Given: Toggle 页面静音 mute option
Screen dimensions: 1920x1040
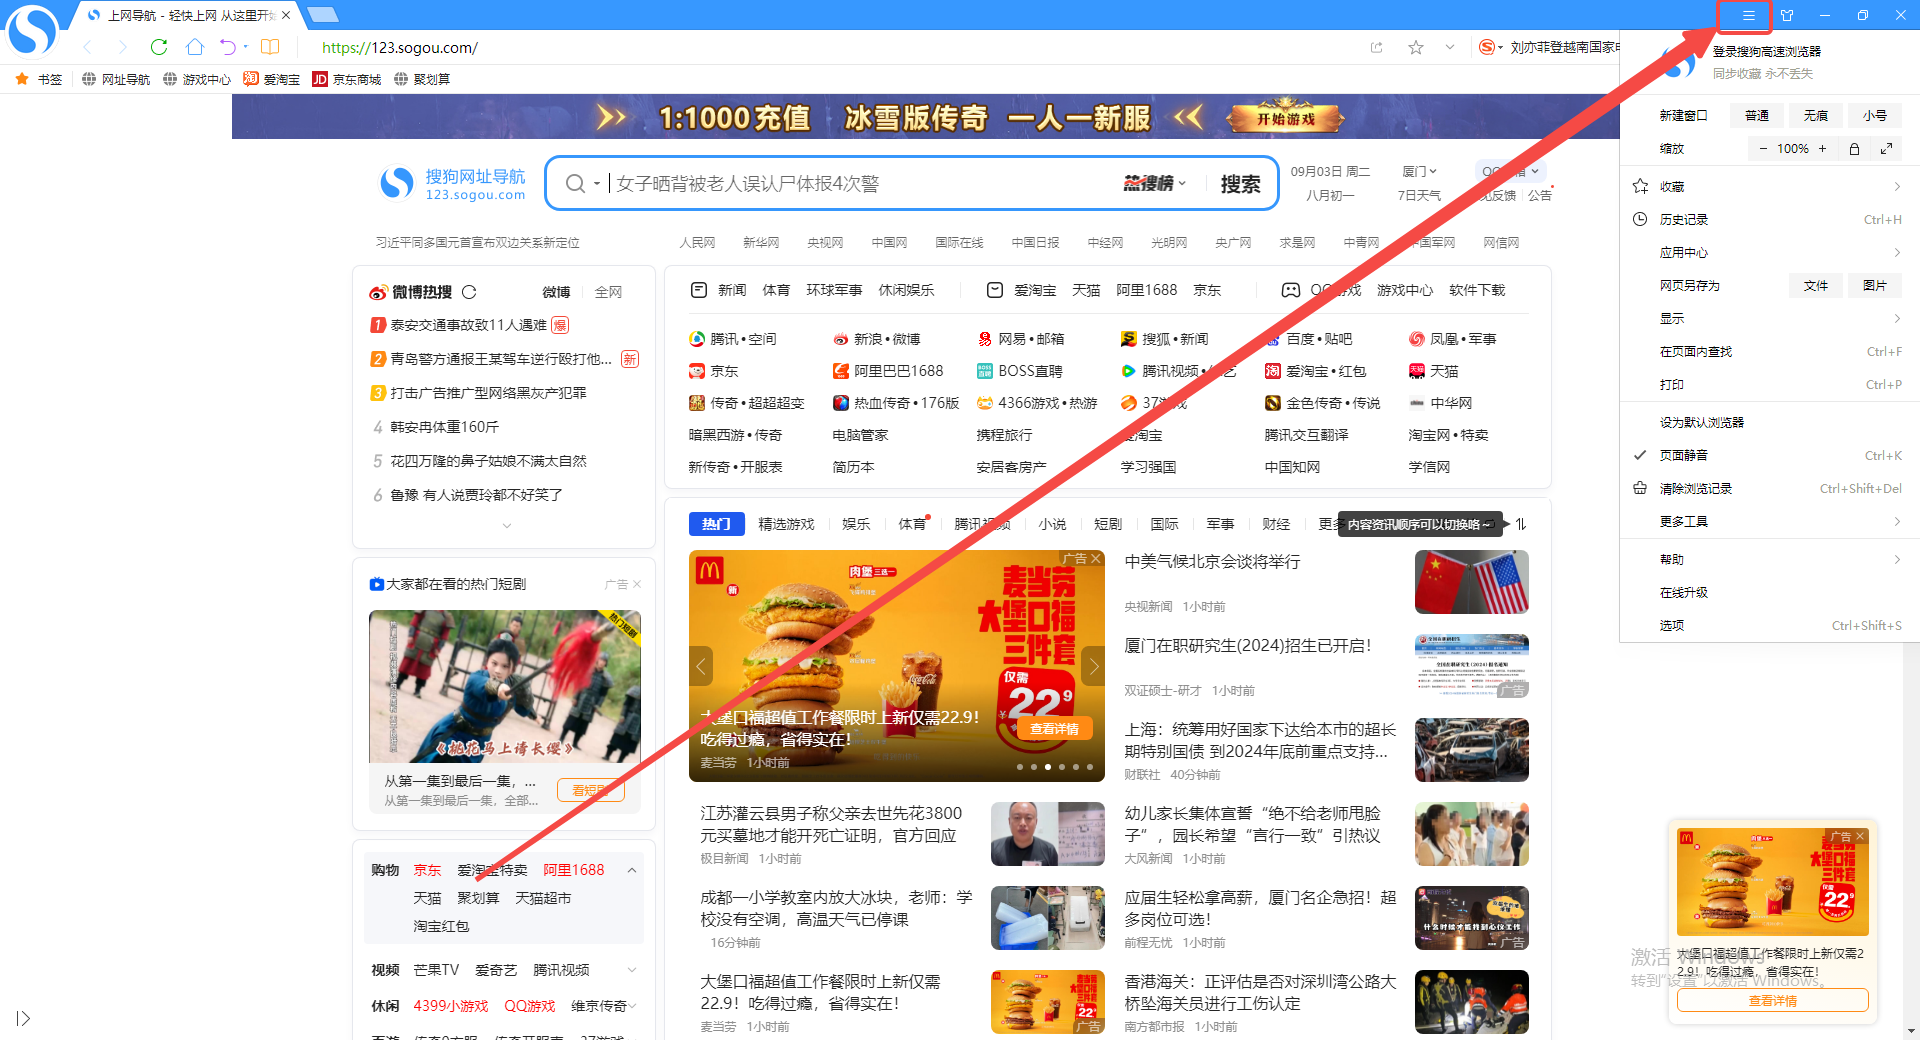Looking at the screenshot, I should pos(1767,455).
